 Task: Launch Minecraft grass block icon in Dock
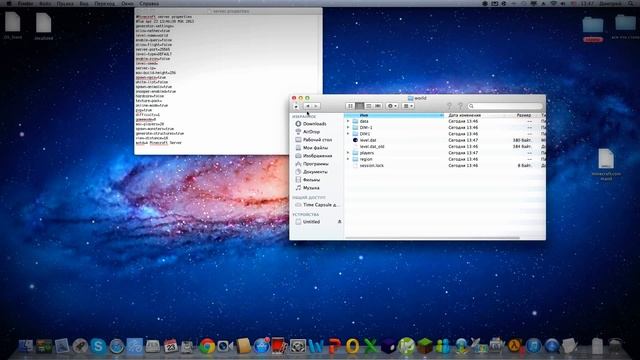[424, 346]
